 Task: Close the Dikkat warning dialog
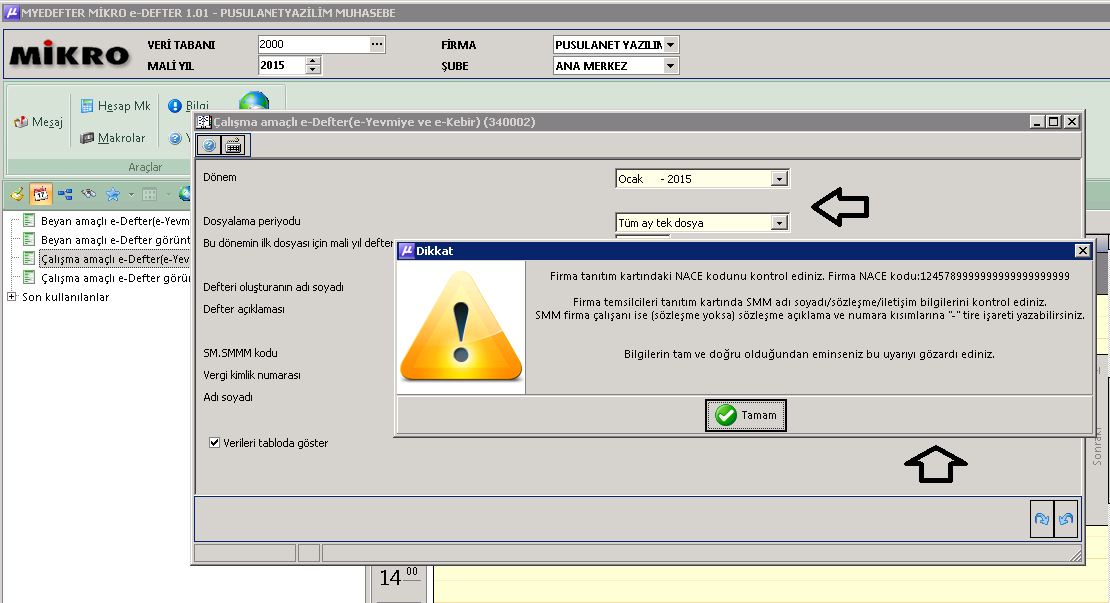click(1082, 251)
